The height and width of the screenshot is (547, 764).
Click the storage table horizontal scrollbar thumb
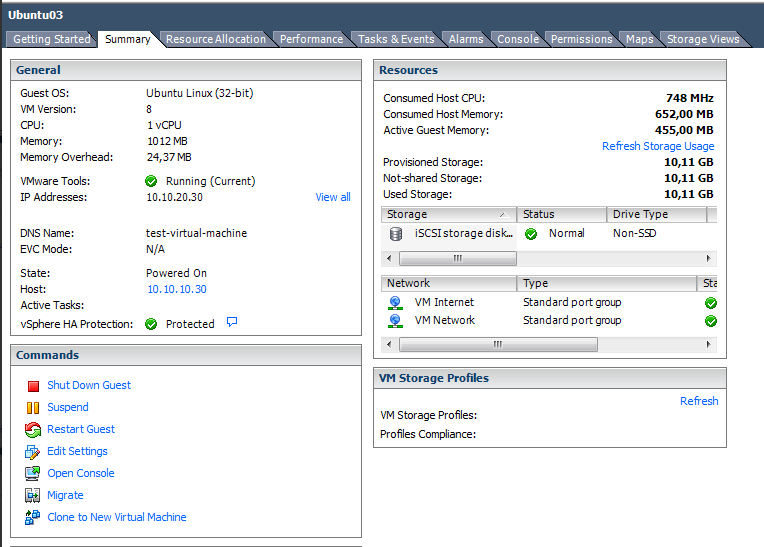[458, 258]
